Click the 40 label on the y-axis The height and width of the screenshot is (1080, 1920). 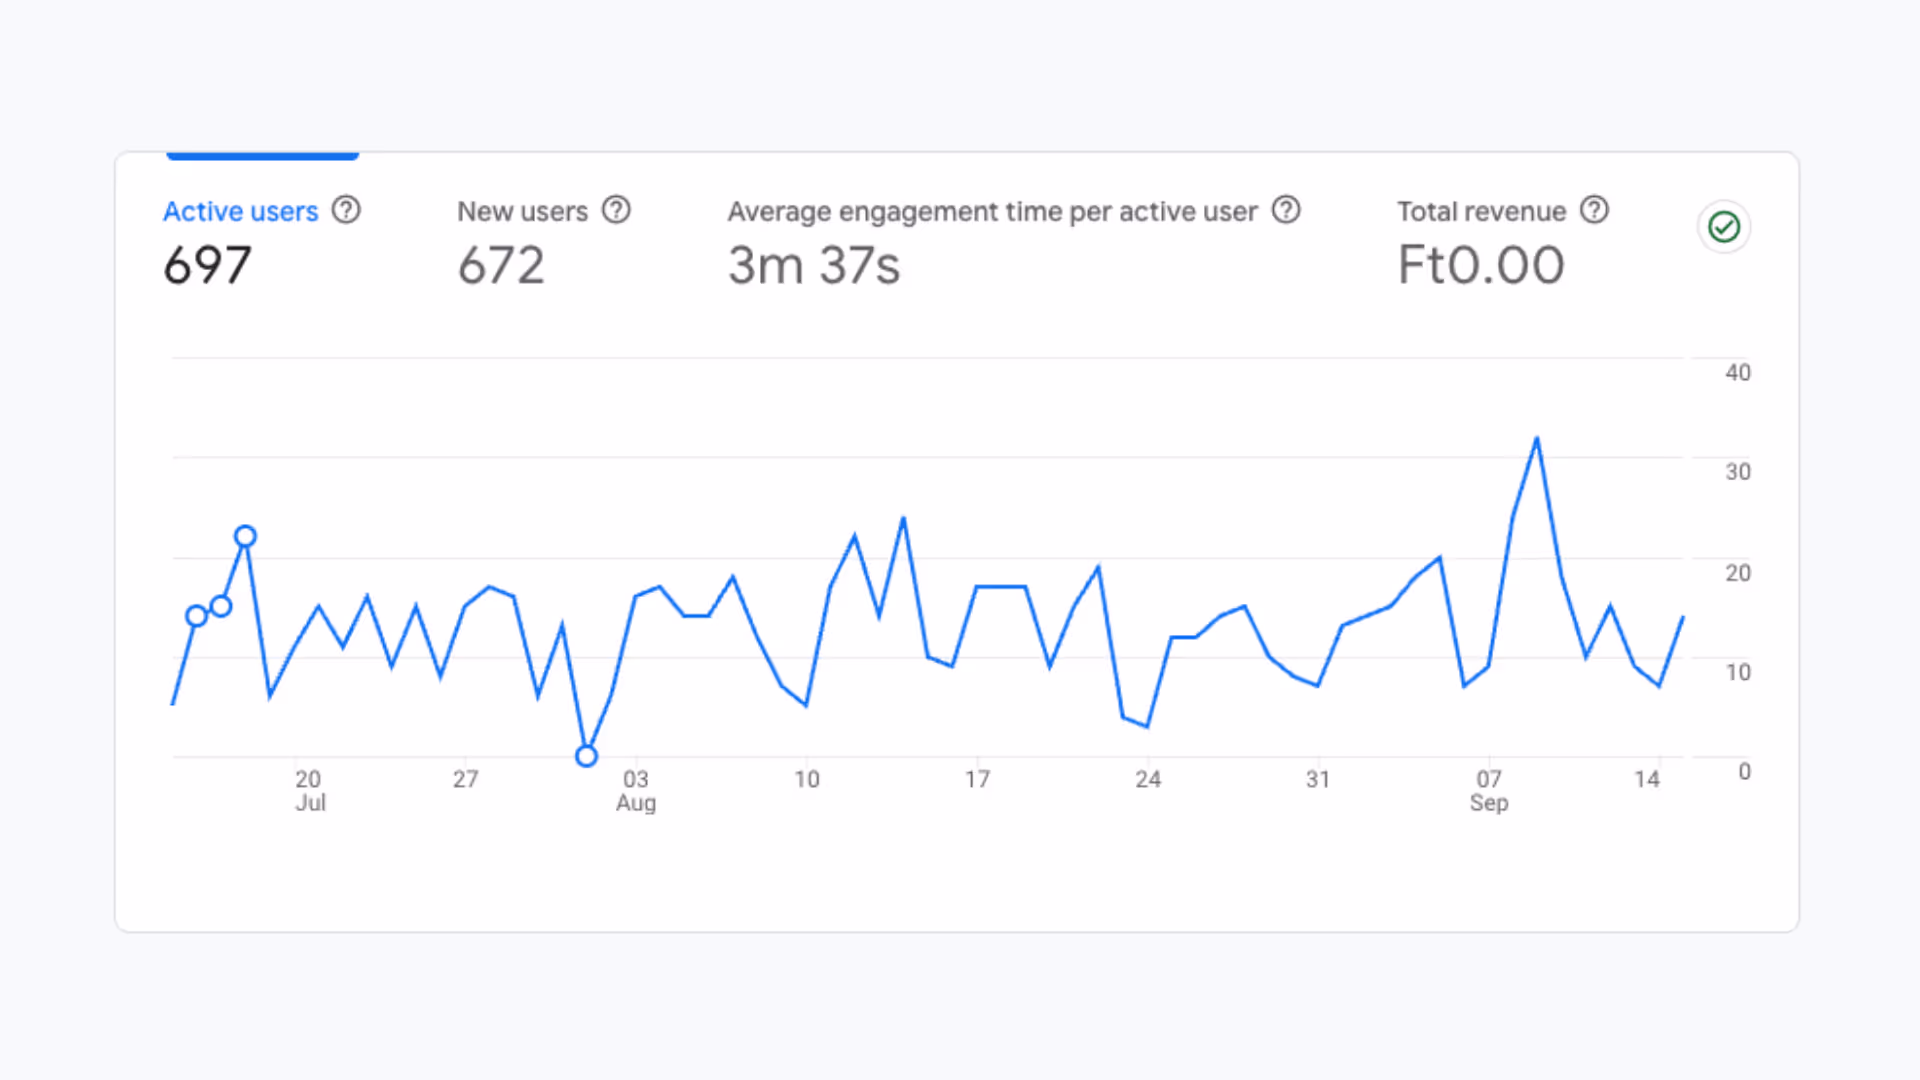click(1740, 372)
